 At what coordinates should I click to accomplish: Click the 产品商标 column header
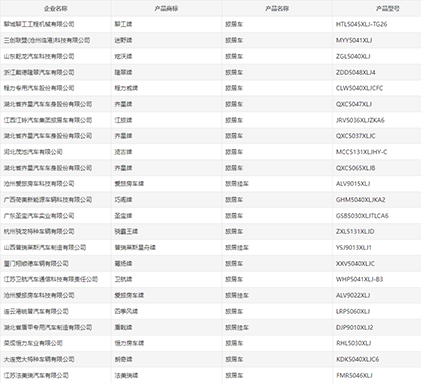click(166, 9)
